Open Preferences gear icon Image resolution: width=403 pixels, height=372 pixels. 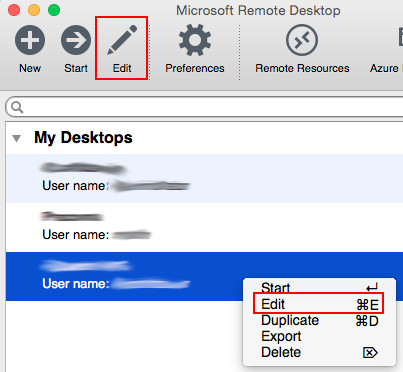(195, 40)
